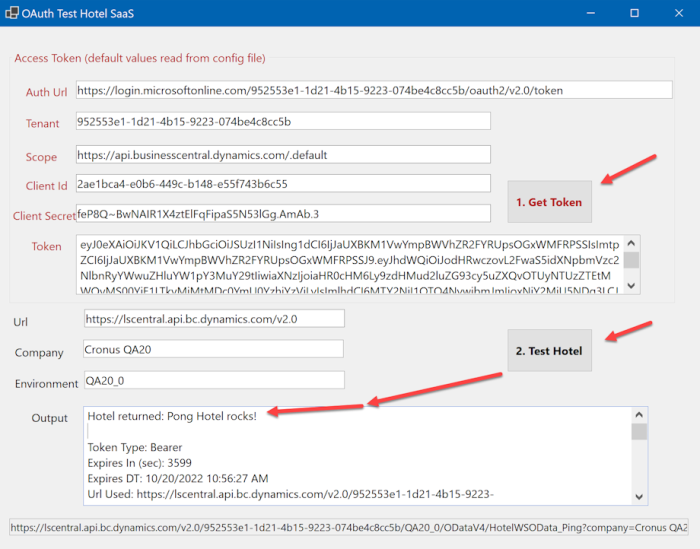Minimize the OAuth Test Hotel window
Image resolution: width=700 pixels, height=549 pixels.
(591, 13)
